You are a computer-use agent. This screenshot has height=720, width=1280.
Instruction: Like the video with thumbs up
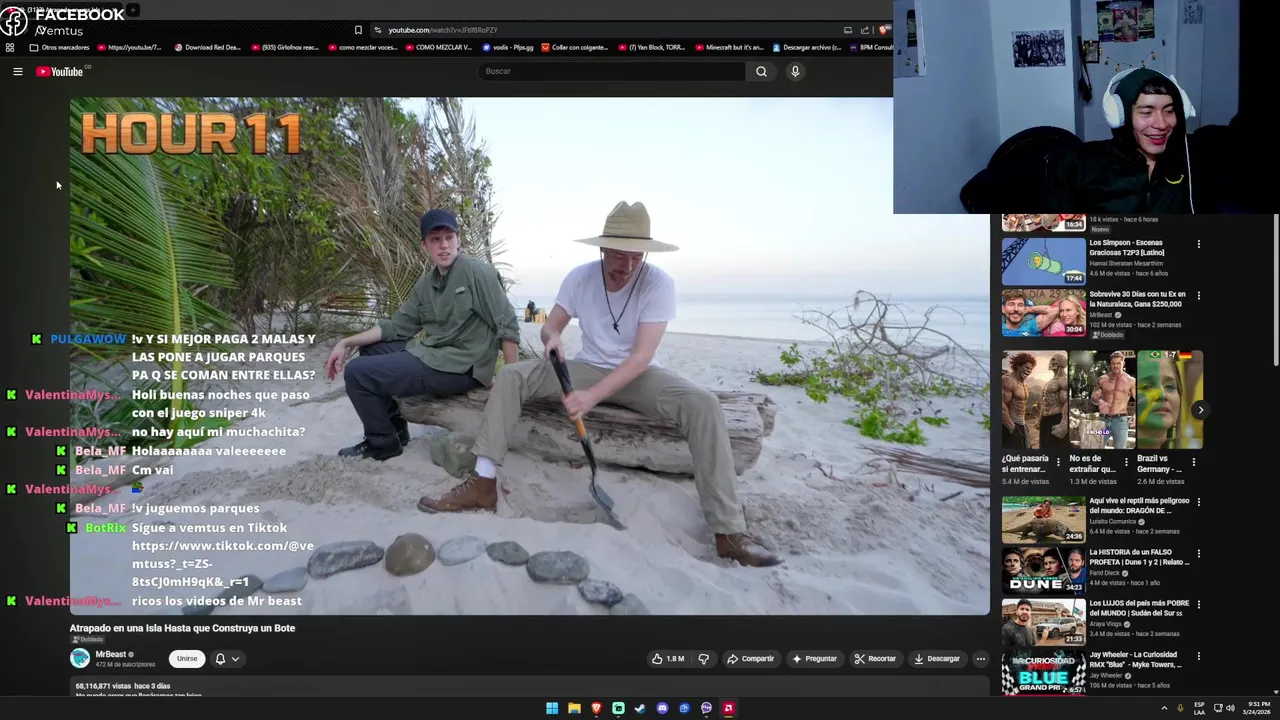coord(668,659)
